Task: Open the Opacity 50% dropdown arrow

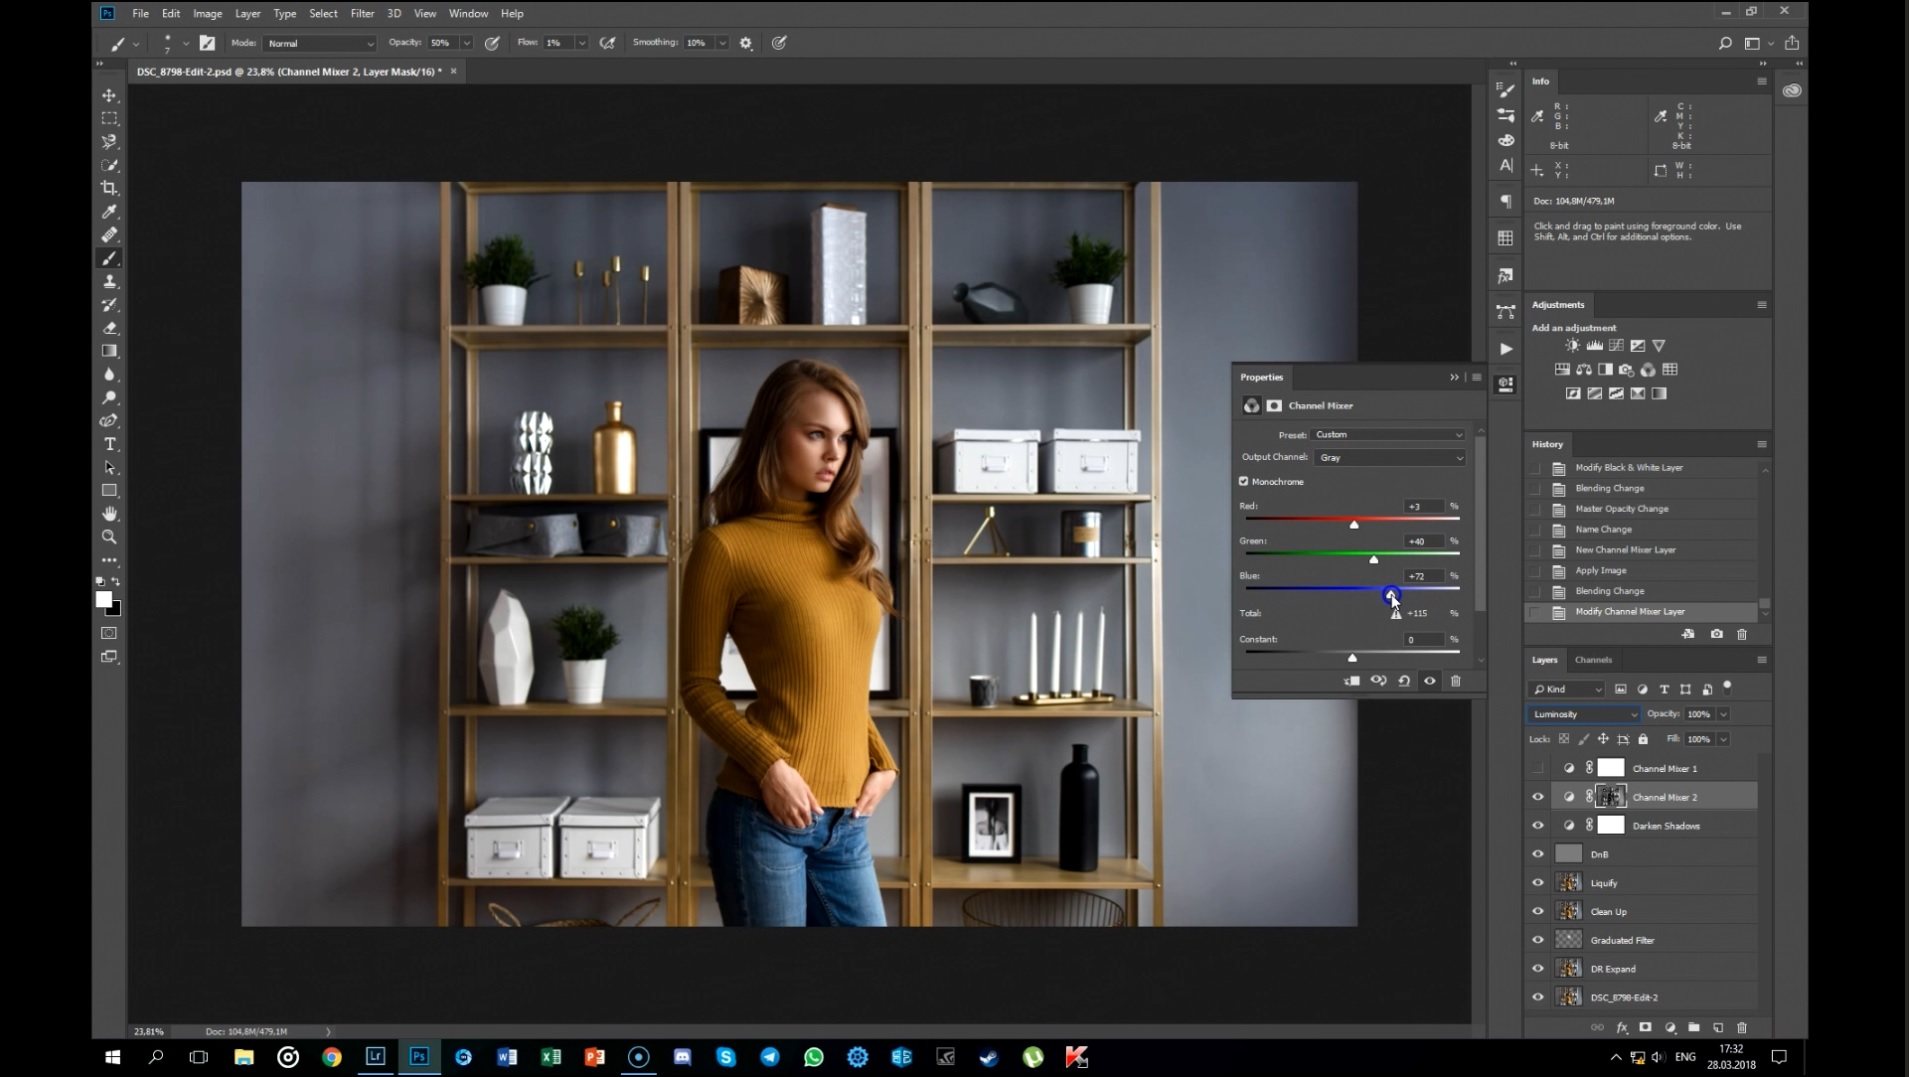Action: pos(466,43)
